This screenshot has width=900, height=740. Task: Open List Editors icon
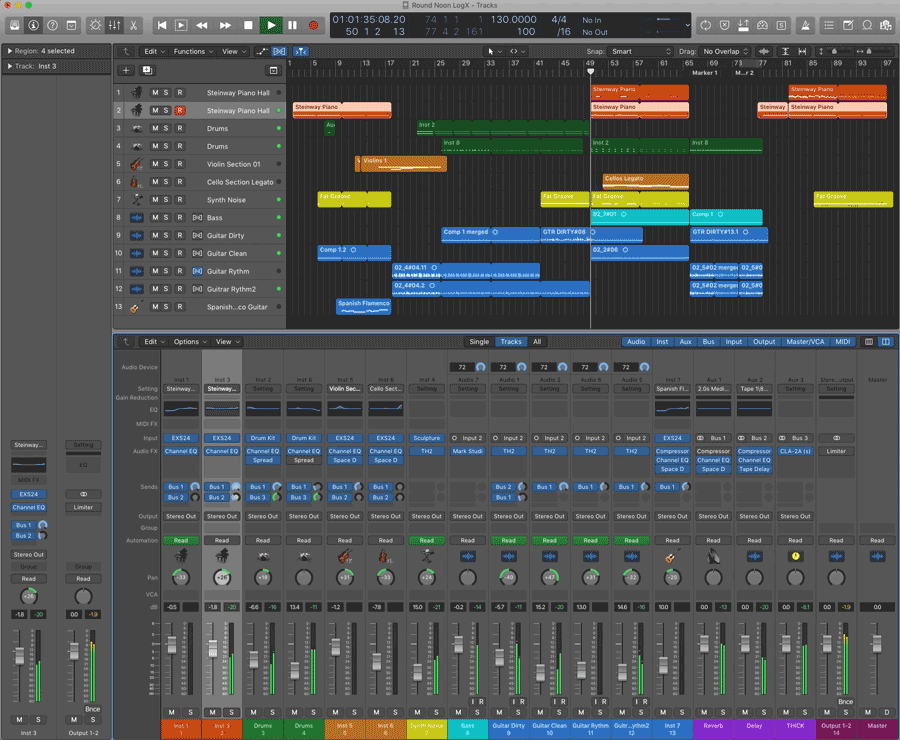[x=829, y=25]
